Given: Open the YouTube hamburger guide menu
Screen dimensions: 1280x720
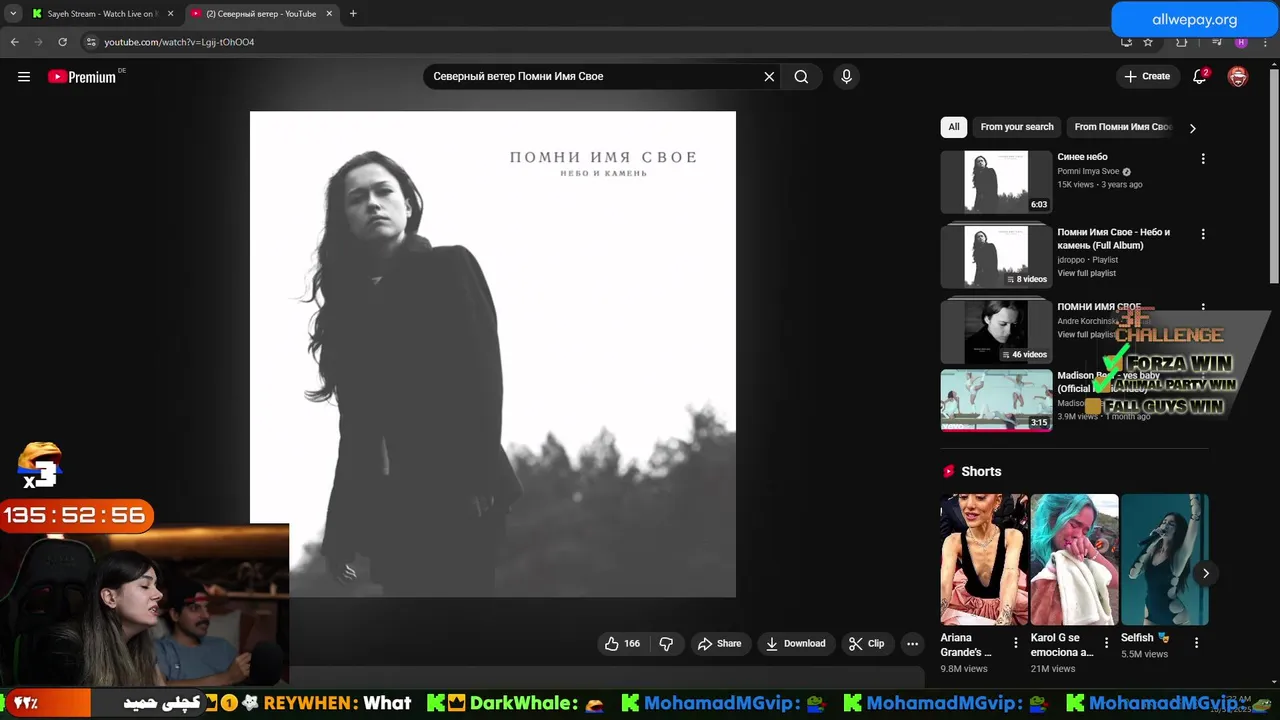Looking at the screenshot, I should pos(24,77).
